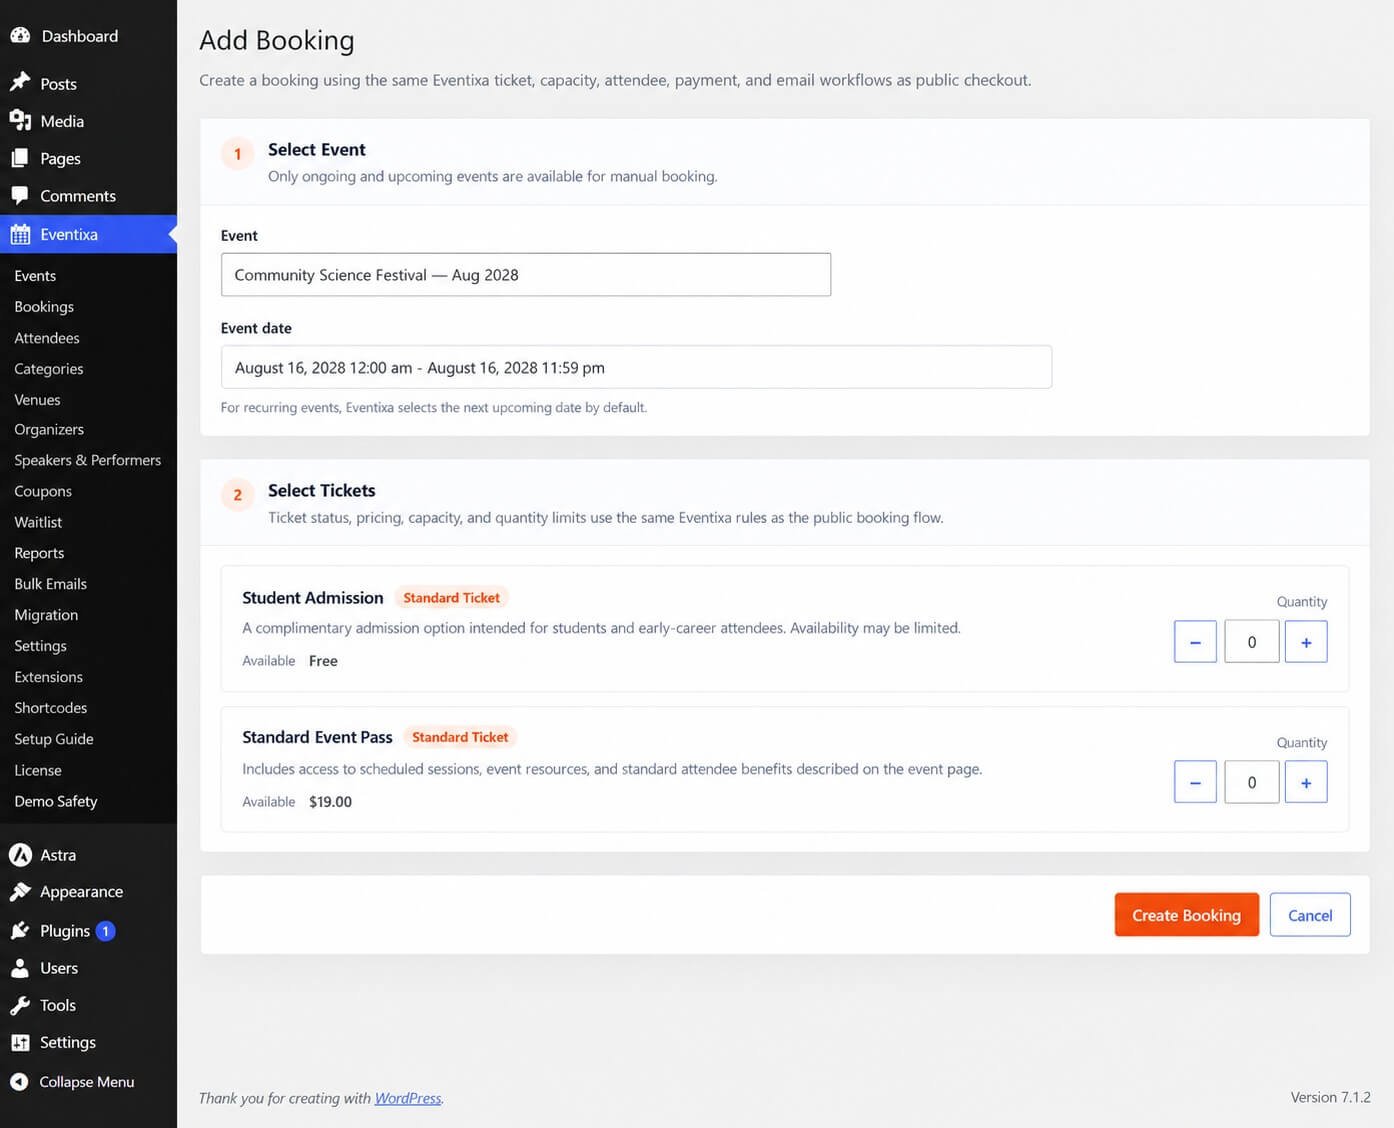Click the Standard Event Pass quantity field

coord(1251,782)
